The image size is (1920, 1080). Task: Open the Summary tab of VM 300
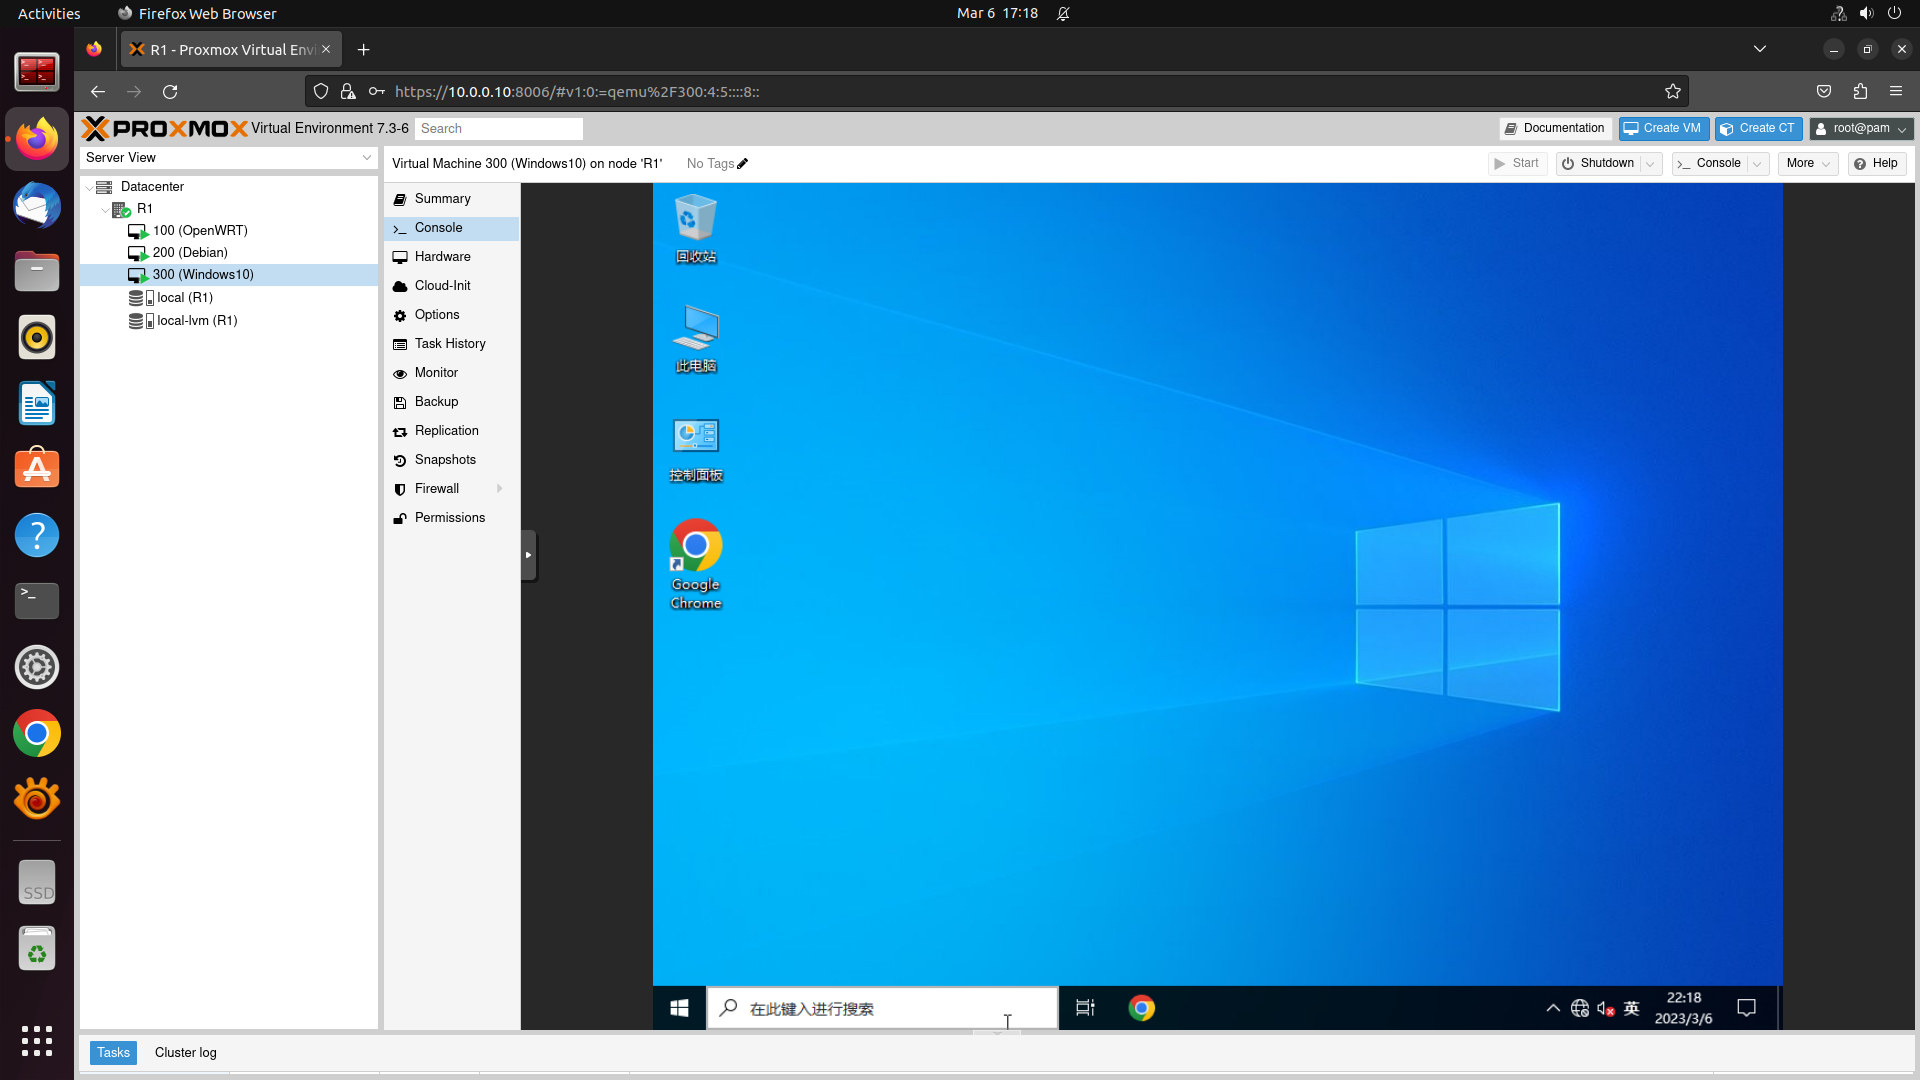click(x=451, y=199)
